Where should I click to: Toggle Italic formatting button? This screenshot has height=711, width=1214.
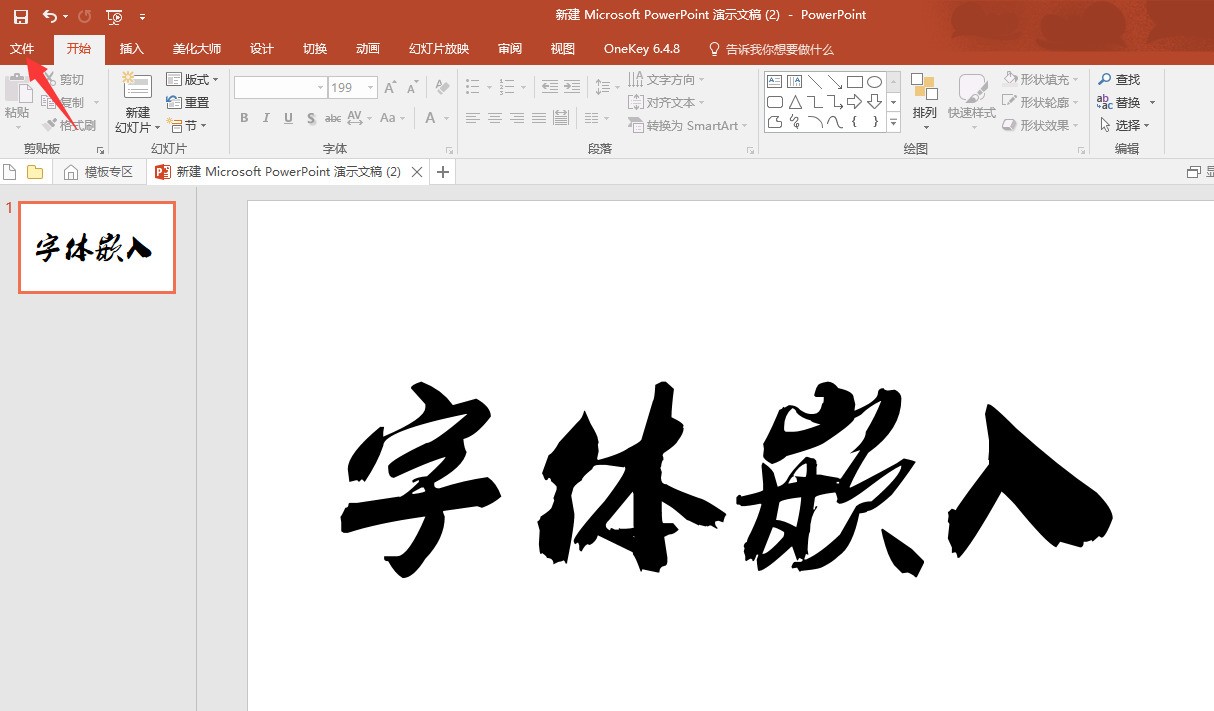[266, 118]
